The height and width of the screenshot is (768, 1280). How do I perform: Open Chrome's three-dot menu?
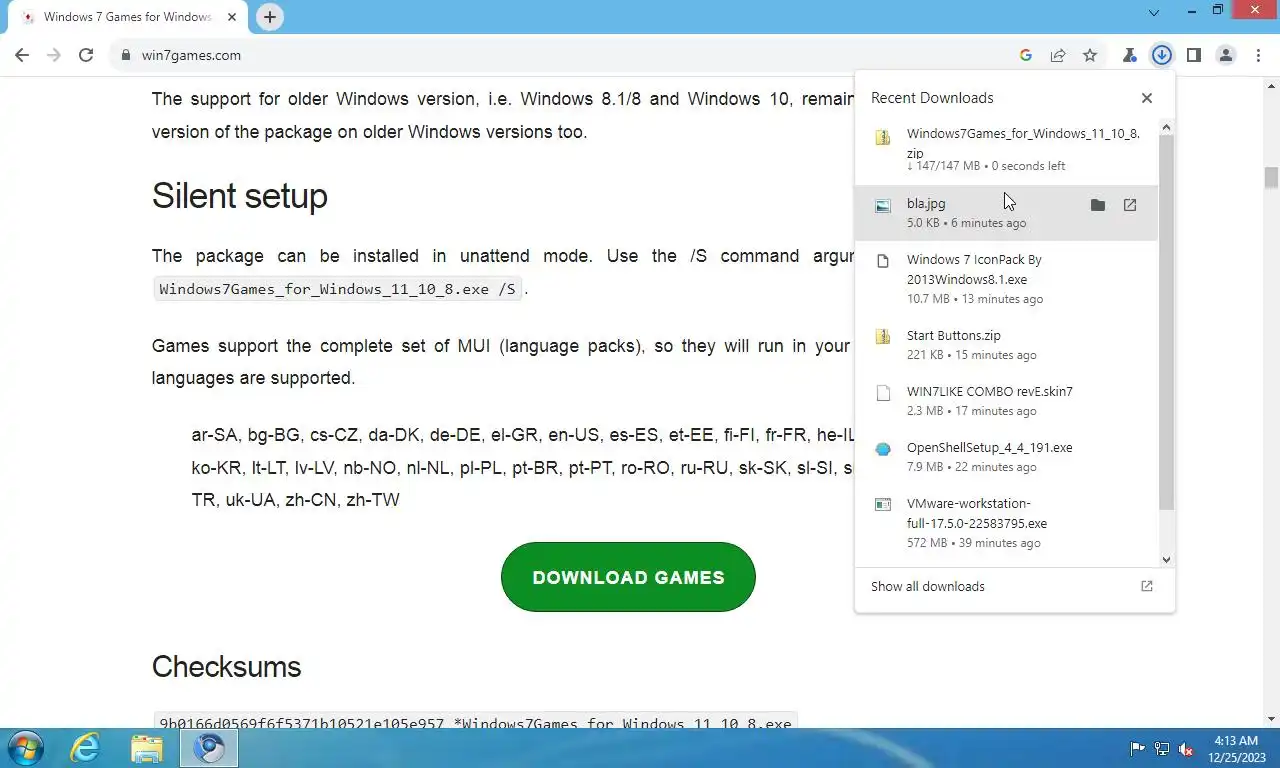click(1258, 55)
